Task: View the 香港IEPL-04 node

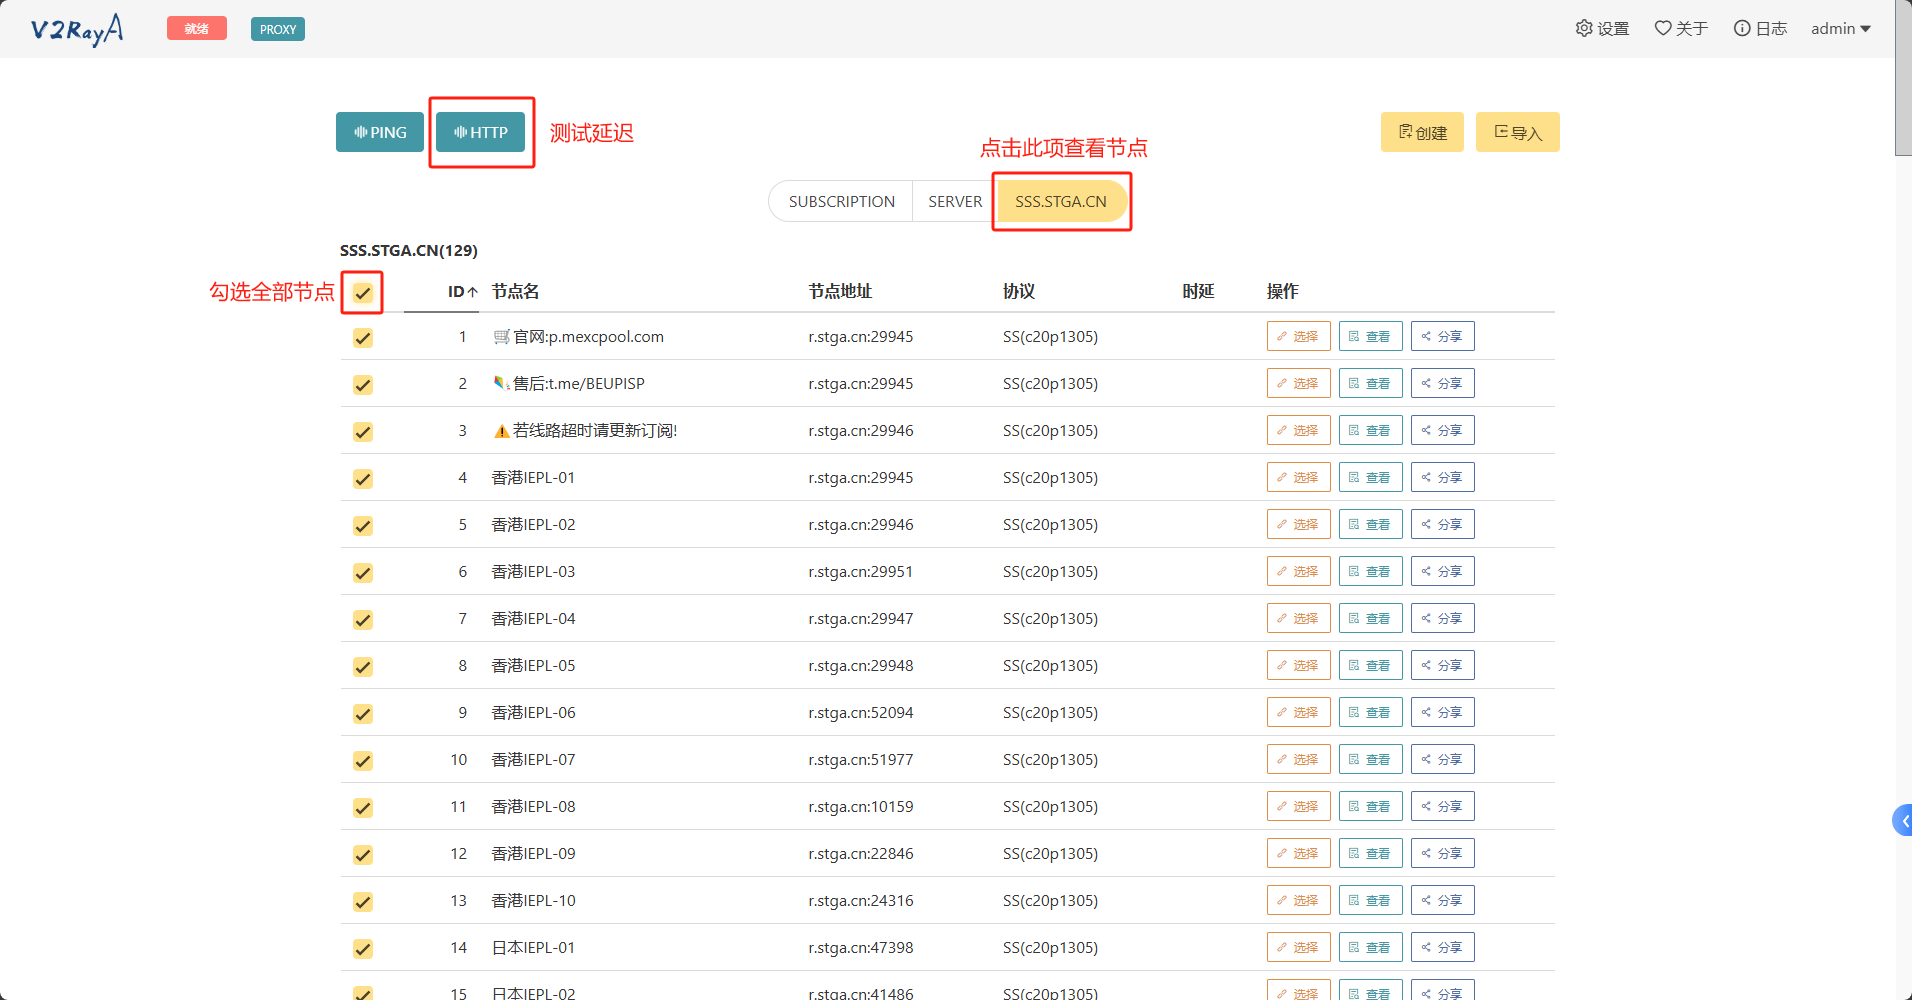Action: point(1370,618)
